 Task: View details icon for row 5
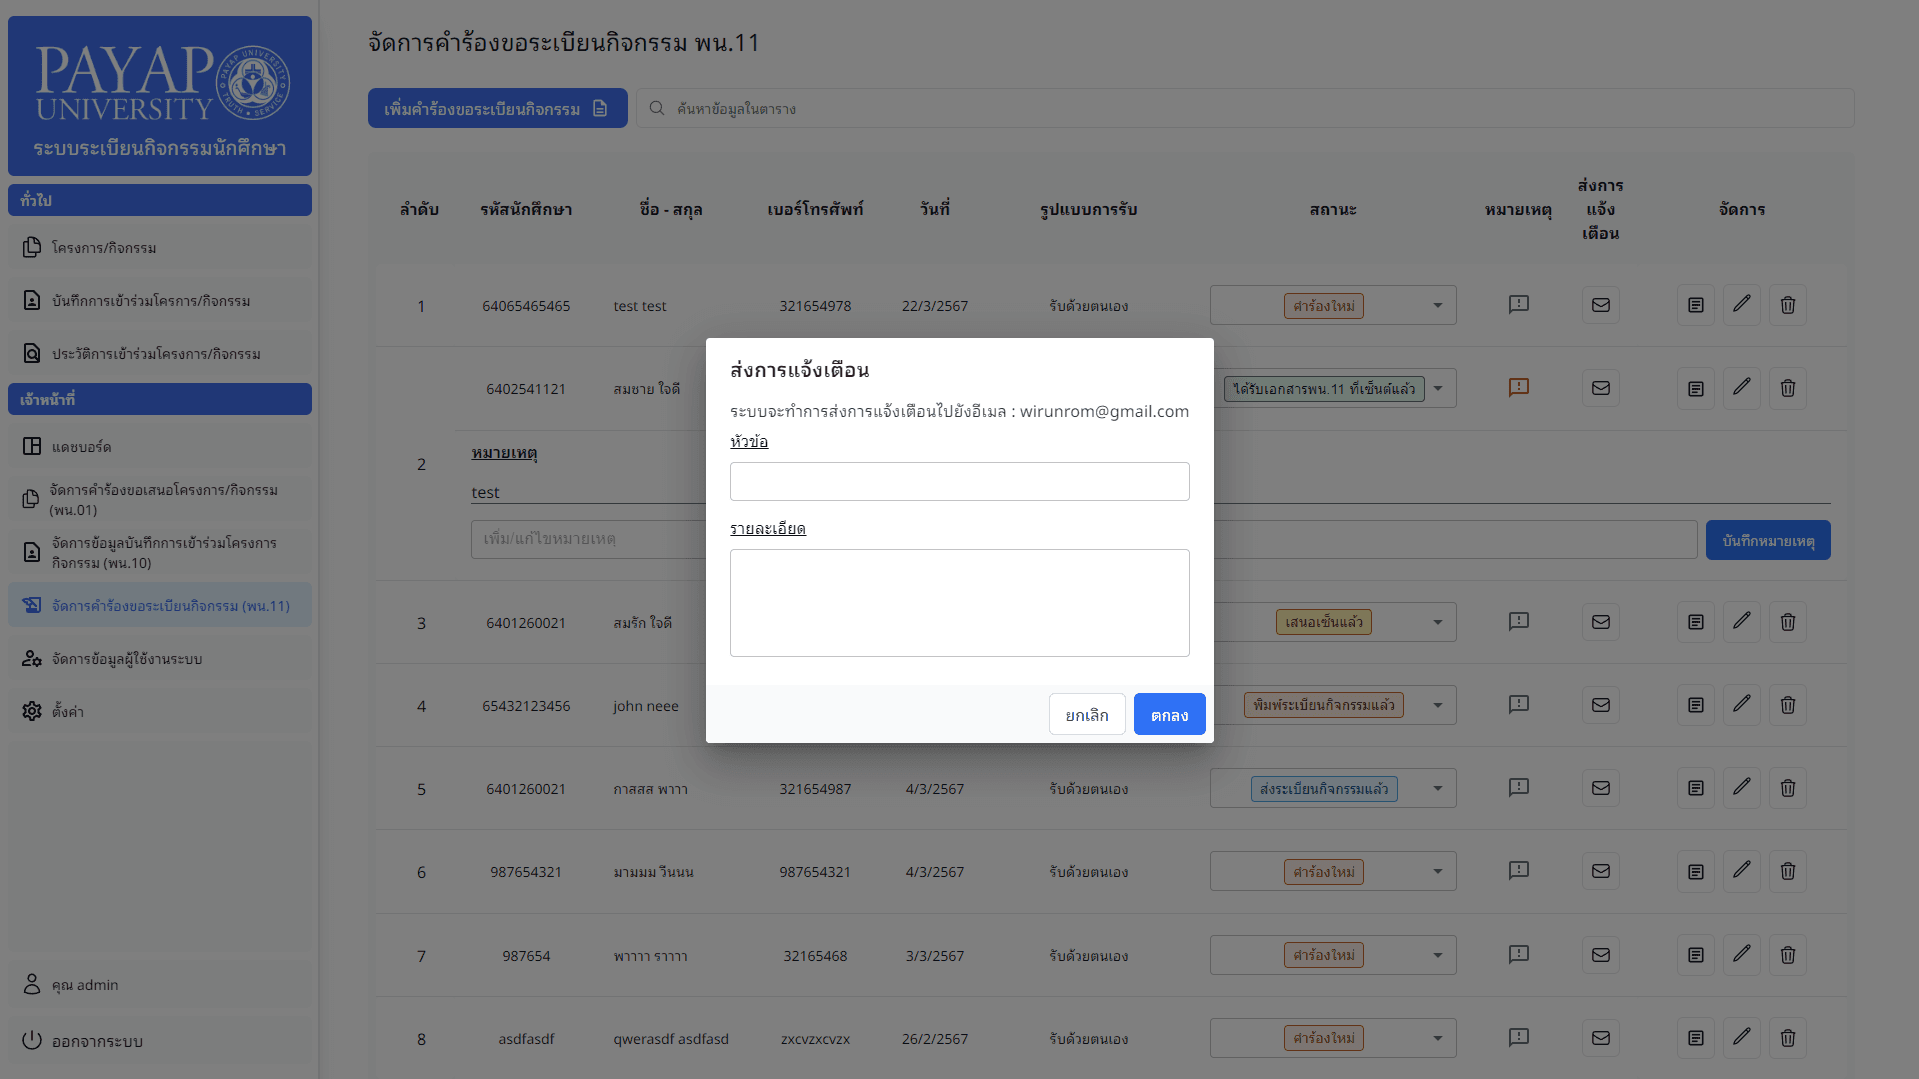1695,788
